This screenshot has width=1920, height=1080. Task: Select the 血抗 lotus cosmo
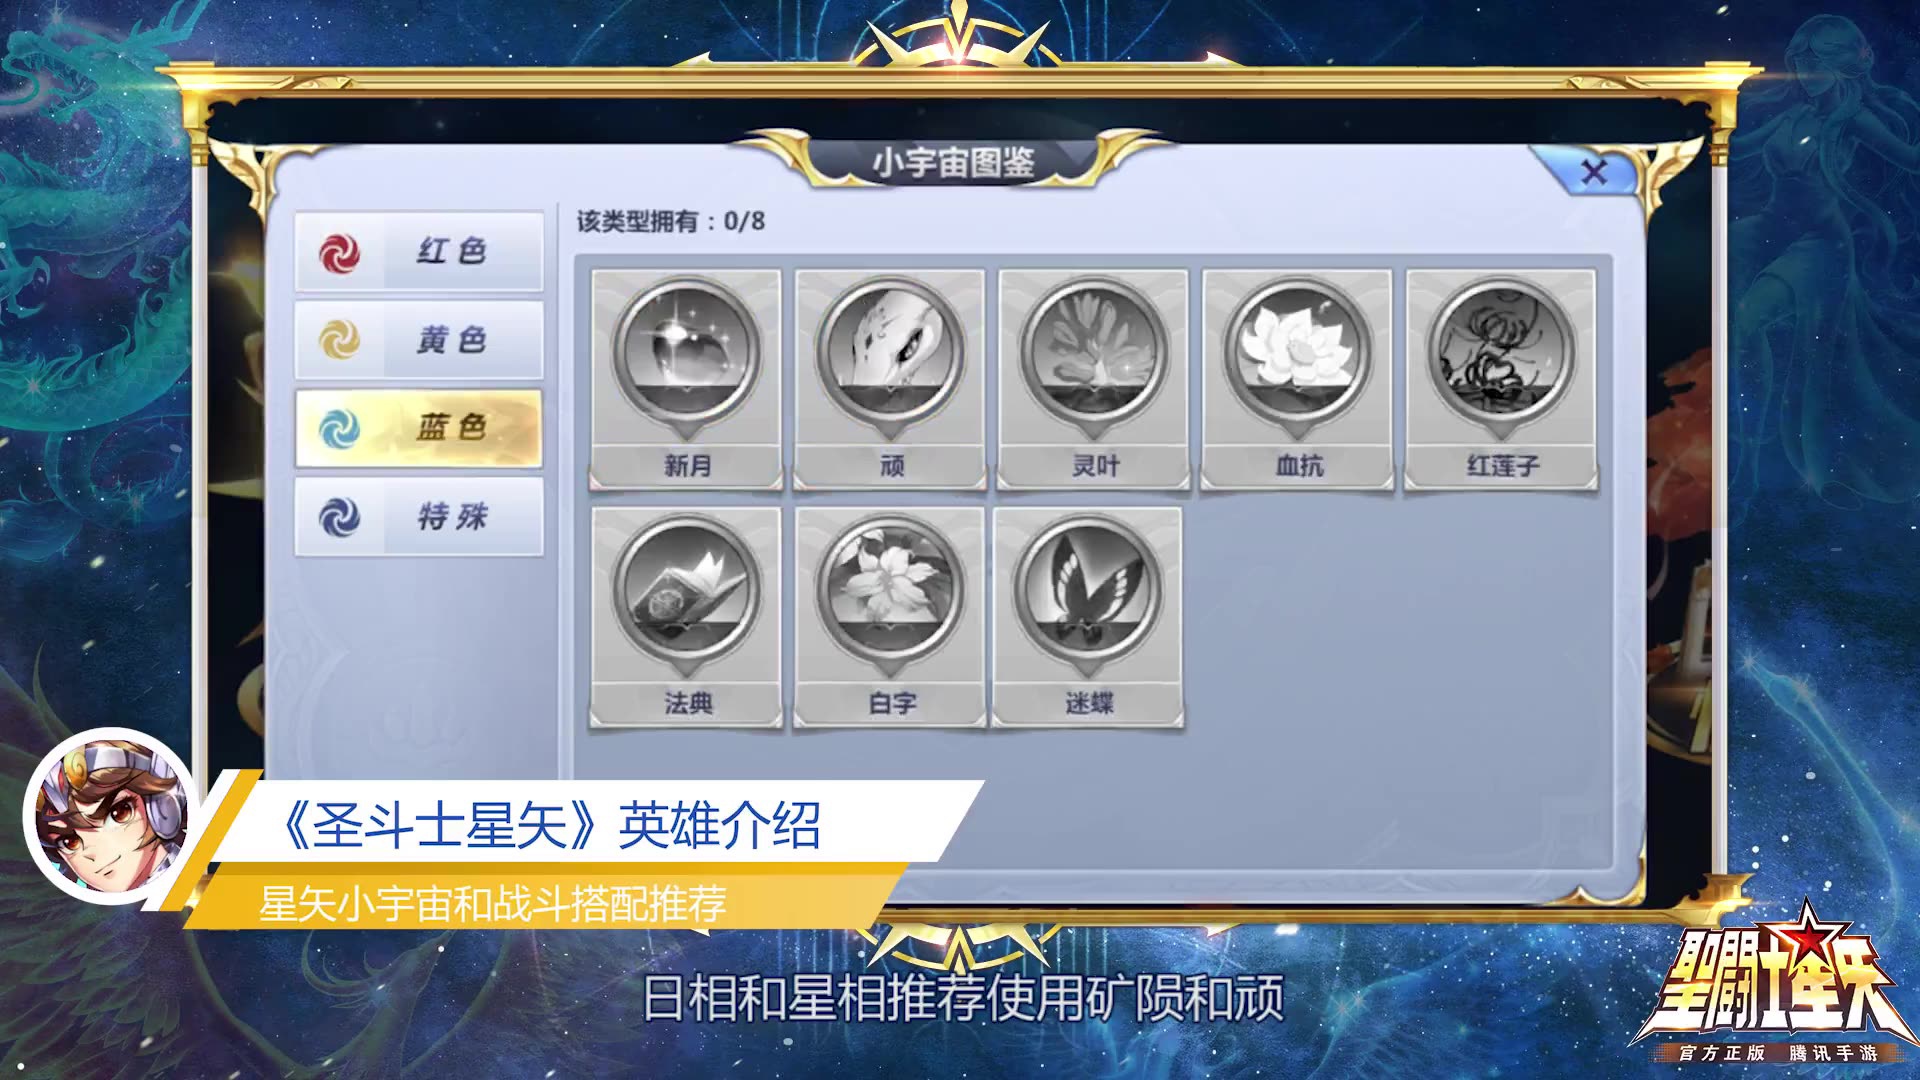[x=1298, y=379]
